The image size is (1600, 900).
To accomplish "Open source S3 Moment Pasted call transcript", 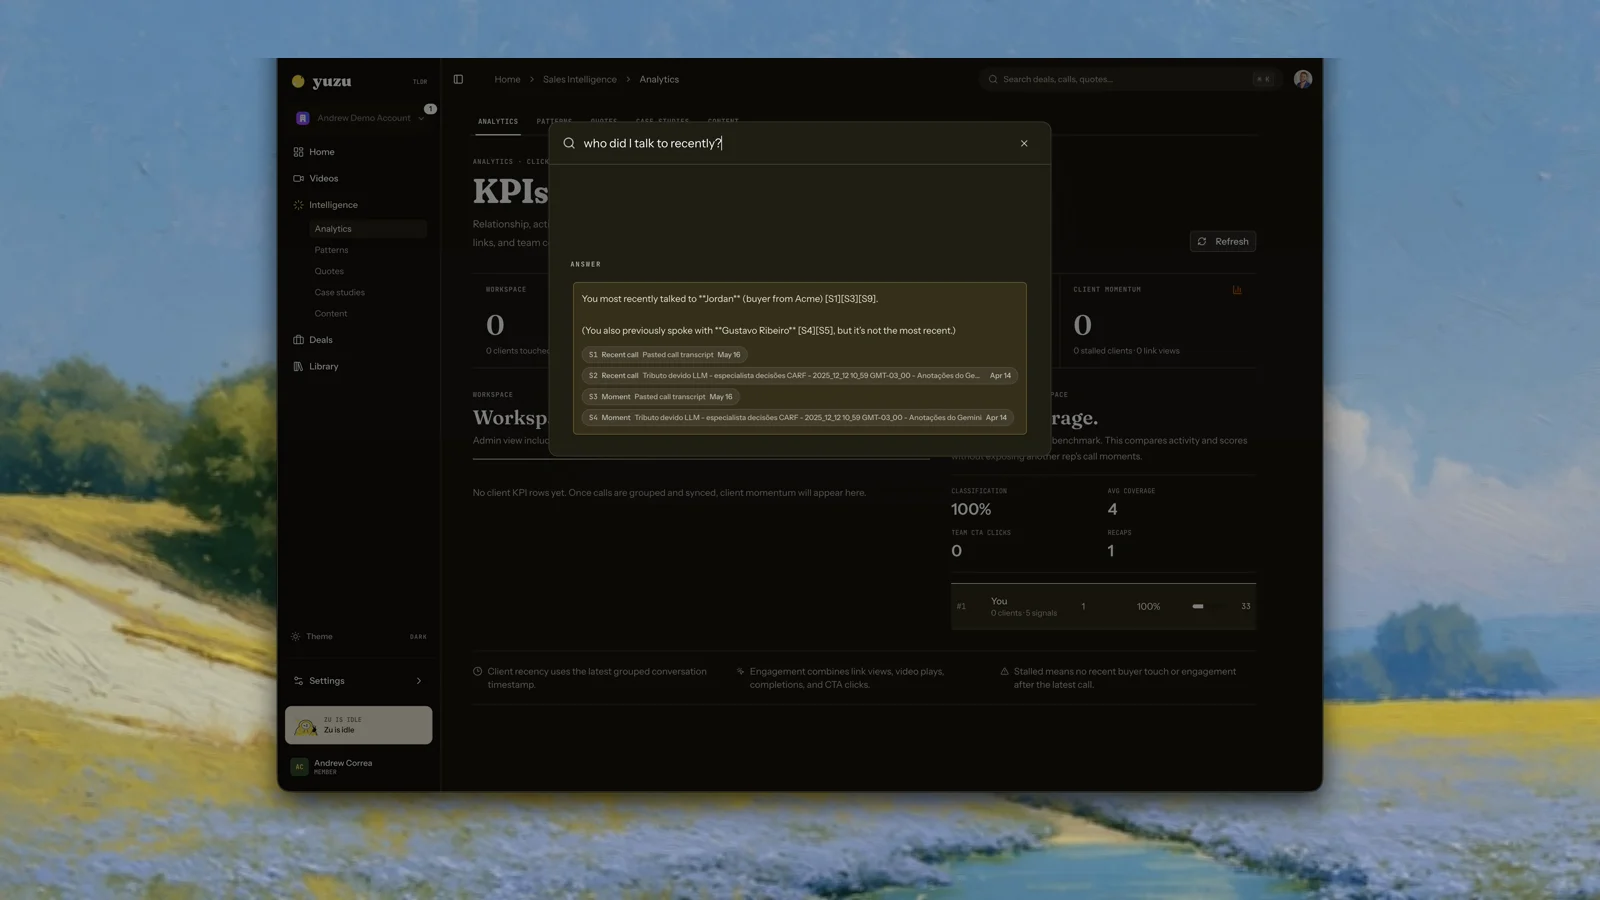I will 661,397.
